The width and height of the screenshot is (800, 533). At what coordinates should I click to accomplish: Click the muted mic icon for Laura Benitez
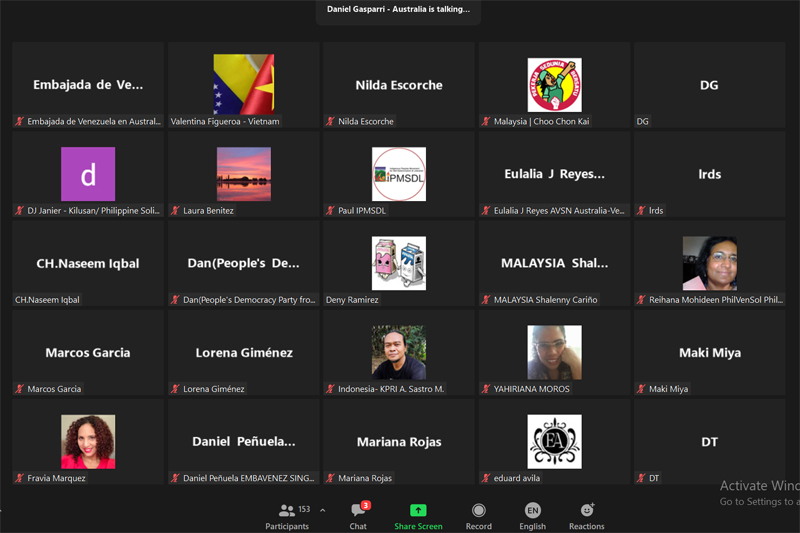175,211
